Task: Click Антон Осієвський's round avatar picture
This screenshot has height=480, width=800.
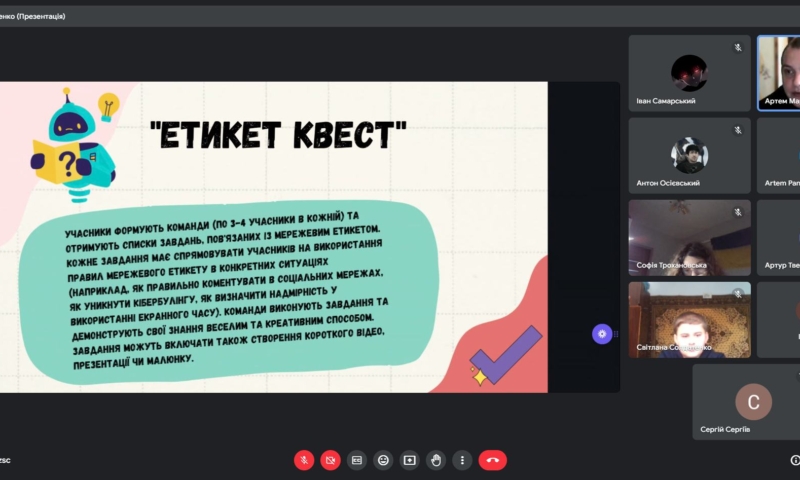Action: [689, 156]
